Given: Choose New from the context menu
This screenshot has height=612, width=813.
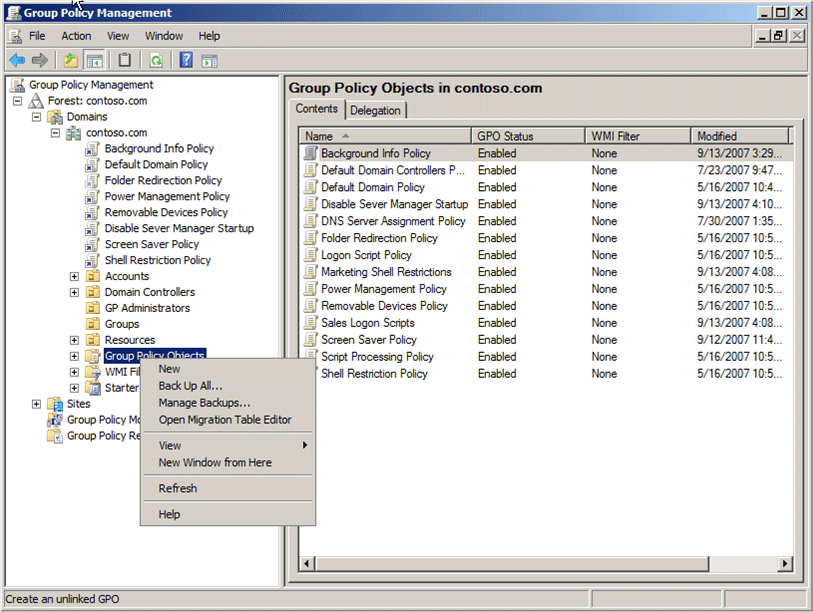Looking at the screenshot, I should pyautogui.click(x=170, y=369).
